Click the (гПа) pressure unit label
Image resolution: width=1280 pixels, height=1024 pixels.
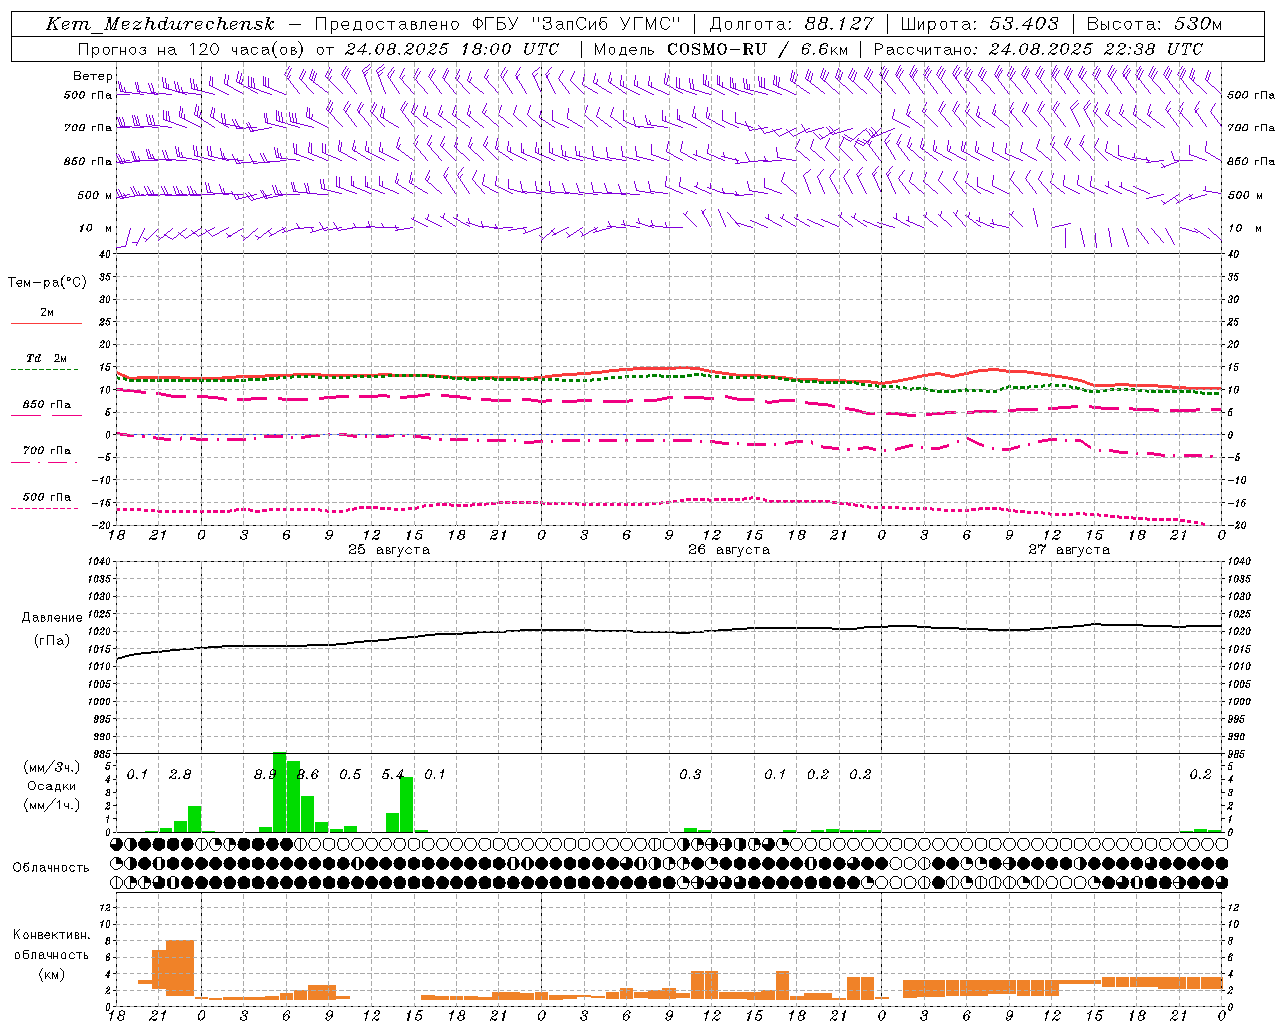point(52,641)
